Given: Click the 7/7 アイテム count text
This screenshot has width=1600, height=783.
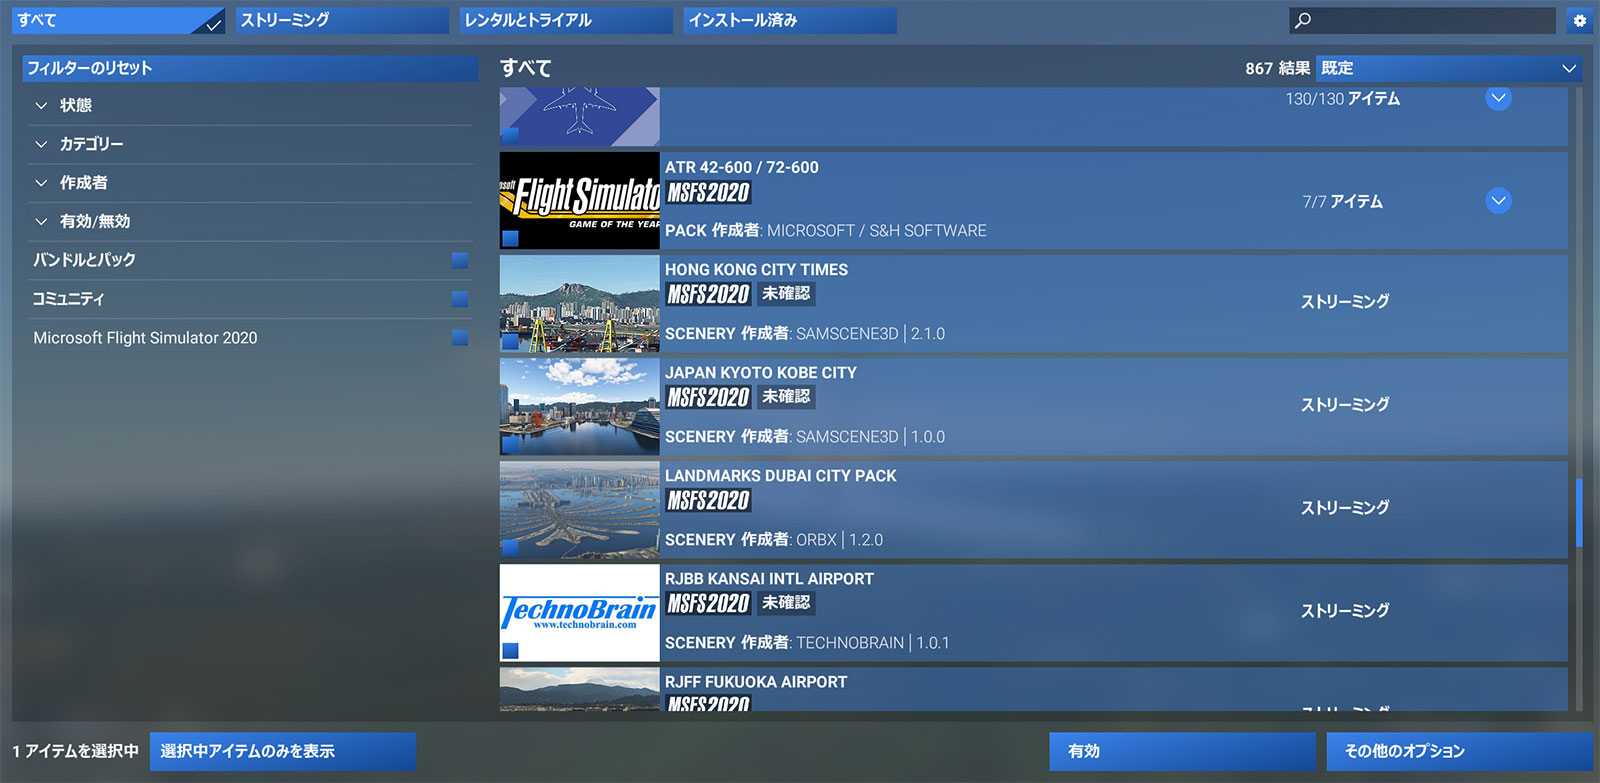Looking at the screenshot, I should [x=1342, y=201].
